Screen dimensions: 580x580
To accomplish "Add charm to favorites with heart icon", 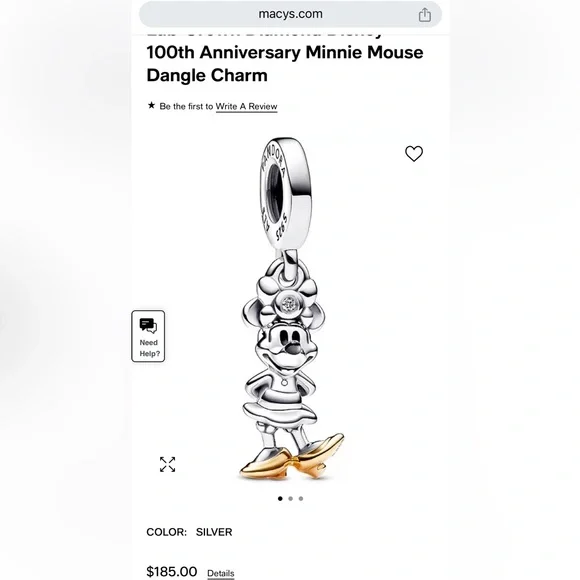I will point(414,154).
